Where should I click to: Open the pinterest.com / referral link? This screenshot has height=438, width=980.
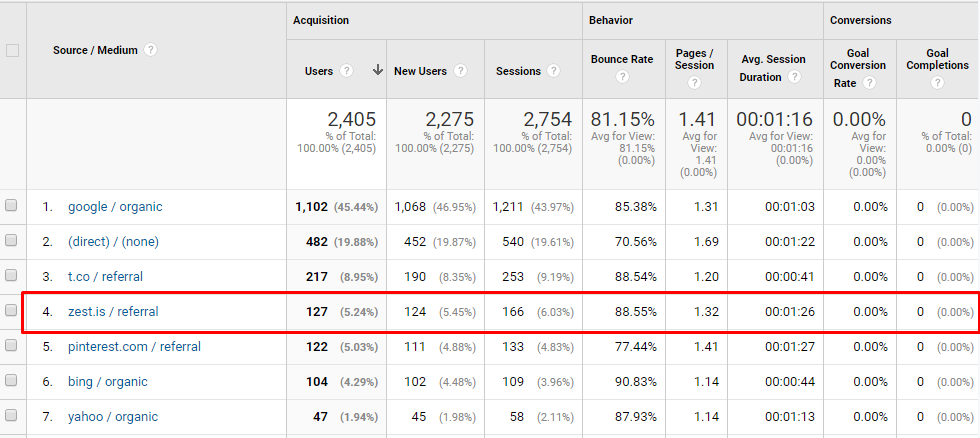coord(134,347)
